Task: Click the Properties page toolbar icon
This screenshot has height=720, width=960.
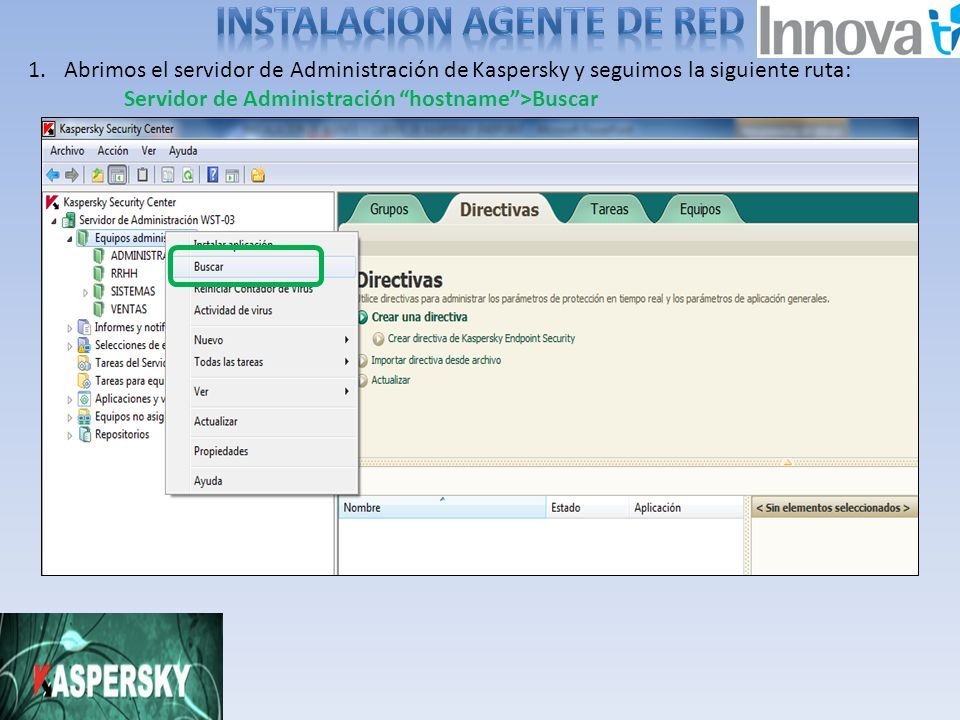Action: point(168,175)
